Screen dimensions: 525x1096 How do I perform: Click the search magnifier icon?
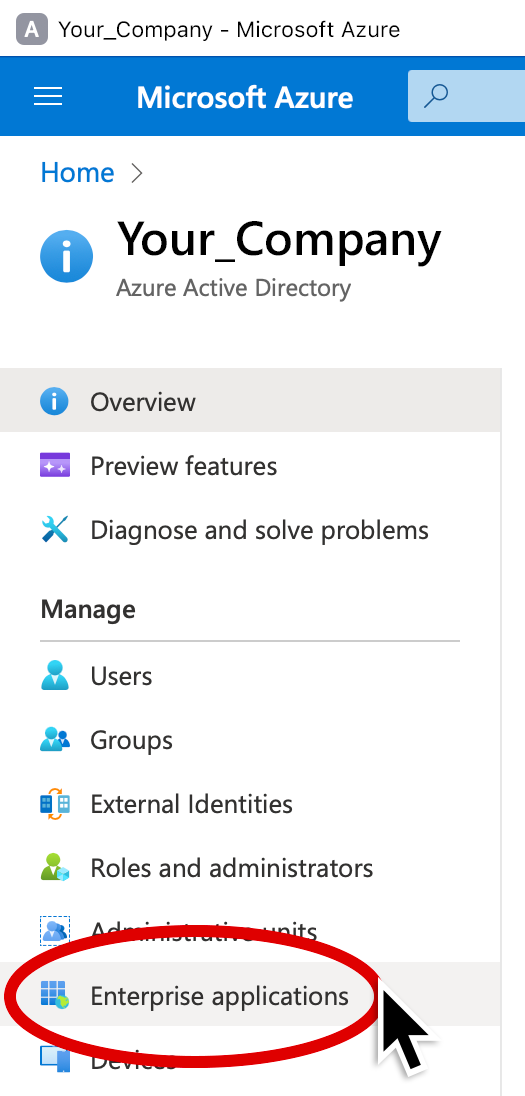pyautogui.click(x=436, y=96)
